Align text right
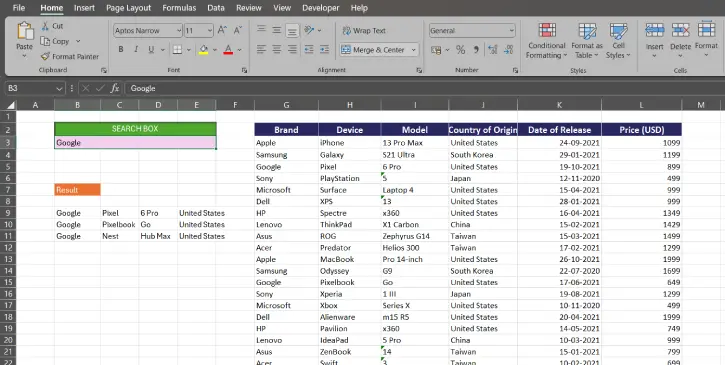Viewport: 725px width, 365px height. [292, 49]
